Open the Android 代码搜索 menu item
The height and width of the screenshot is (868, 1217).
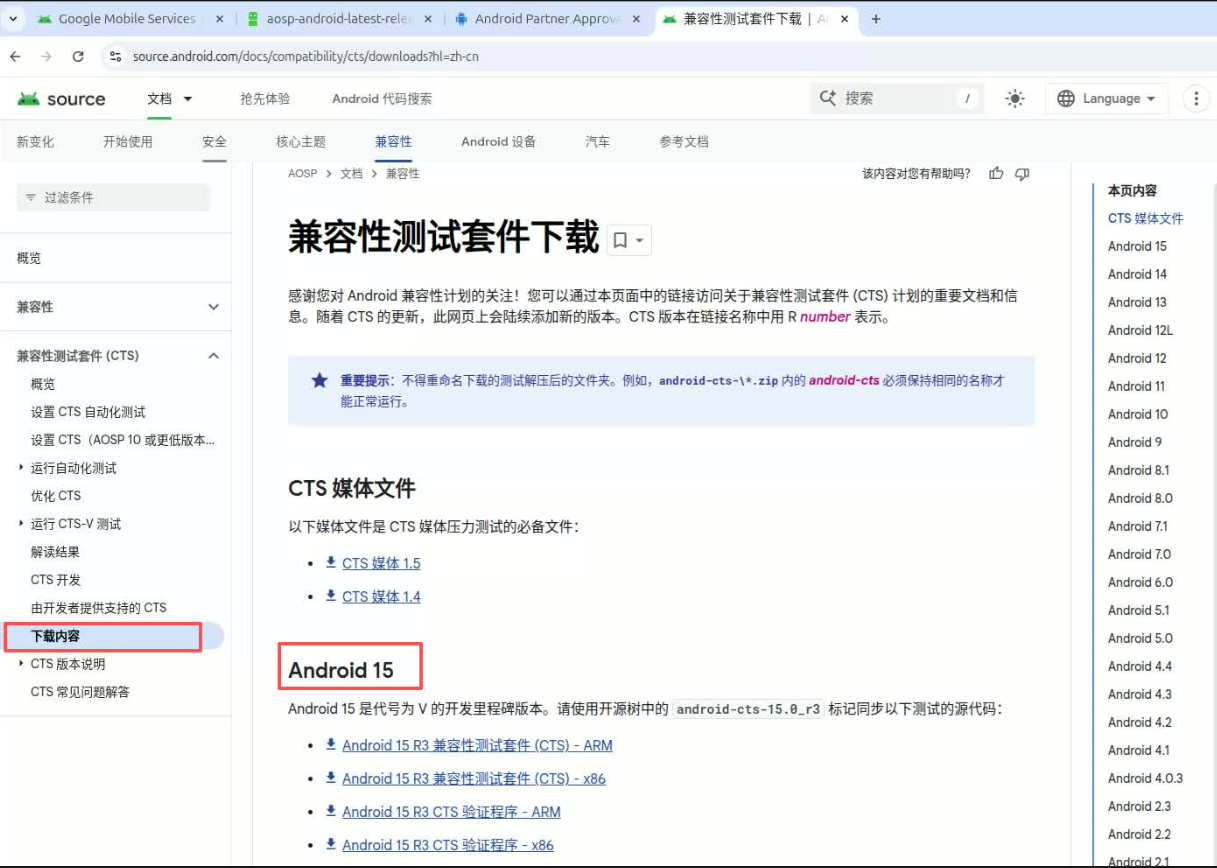tap(382, 99)
